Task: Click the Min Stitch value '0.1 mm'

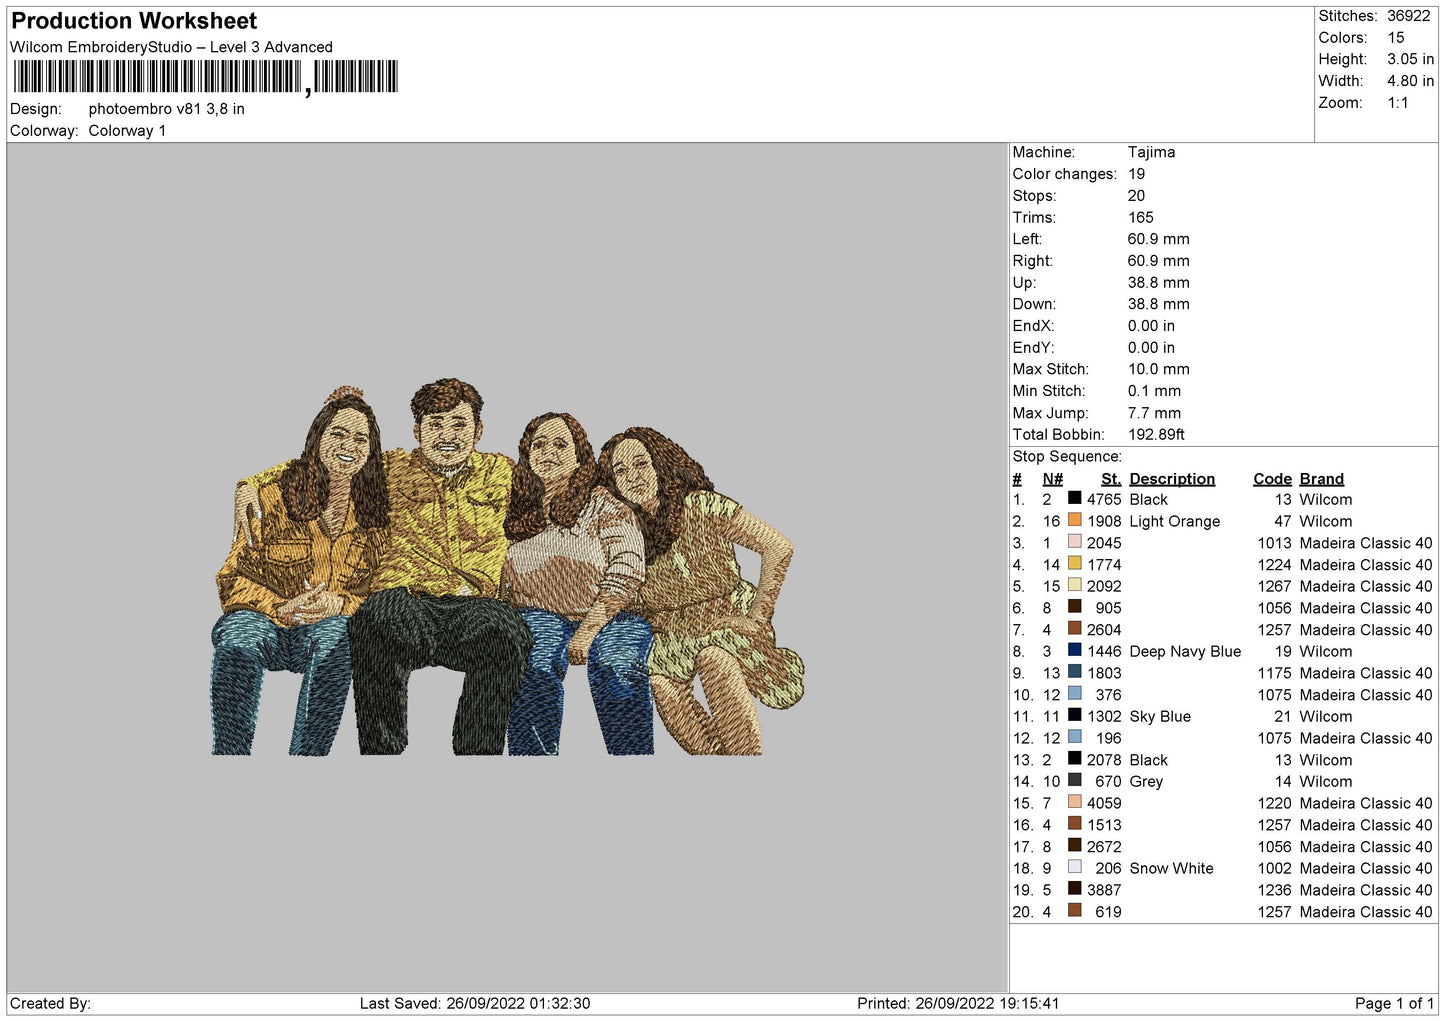Action: [1154, 391]
